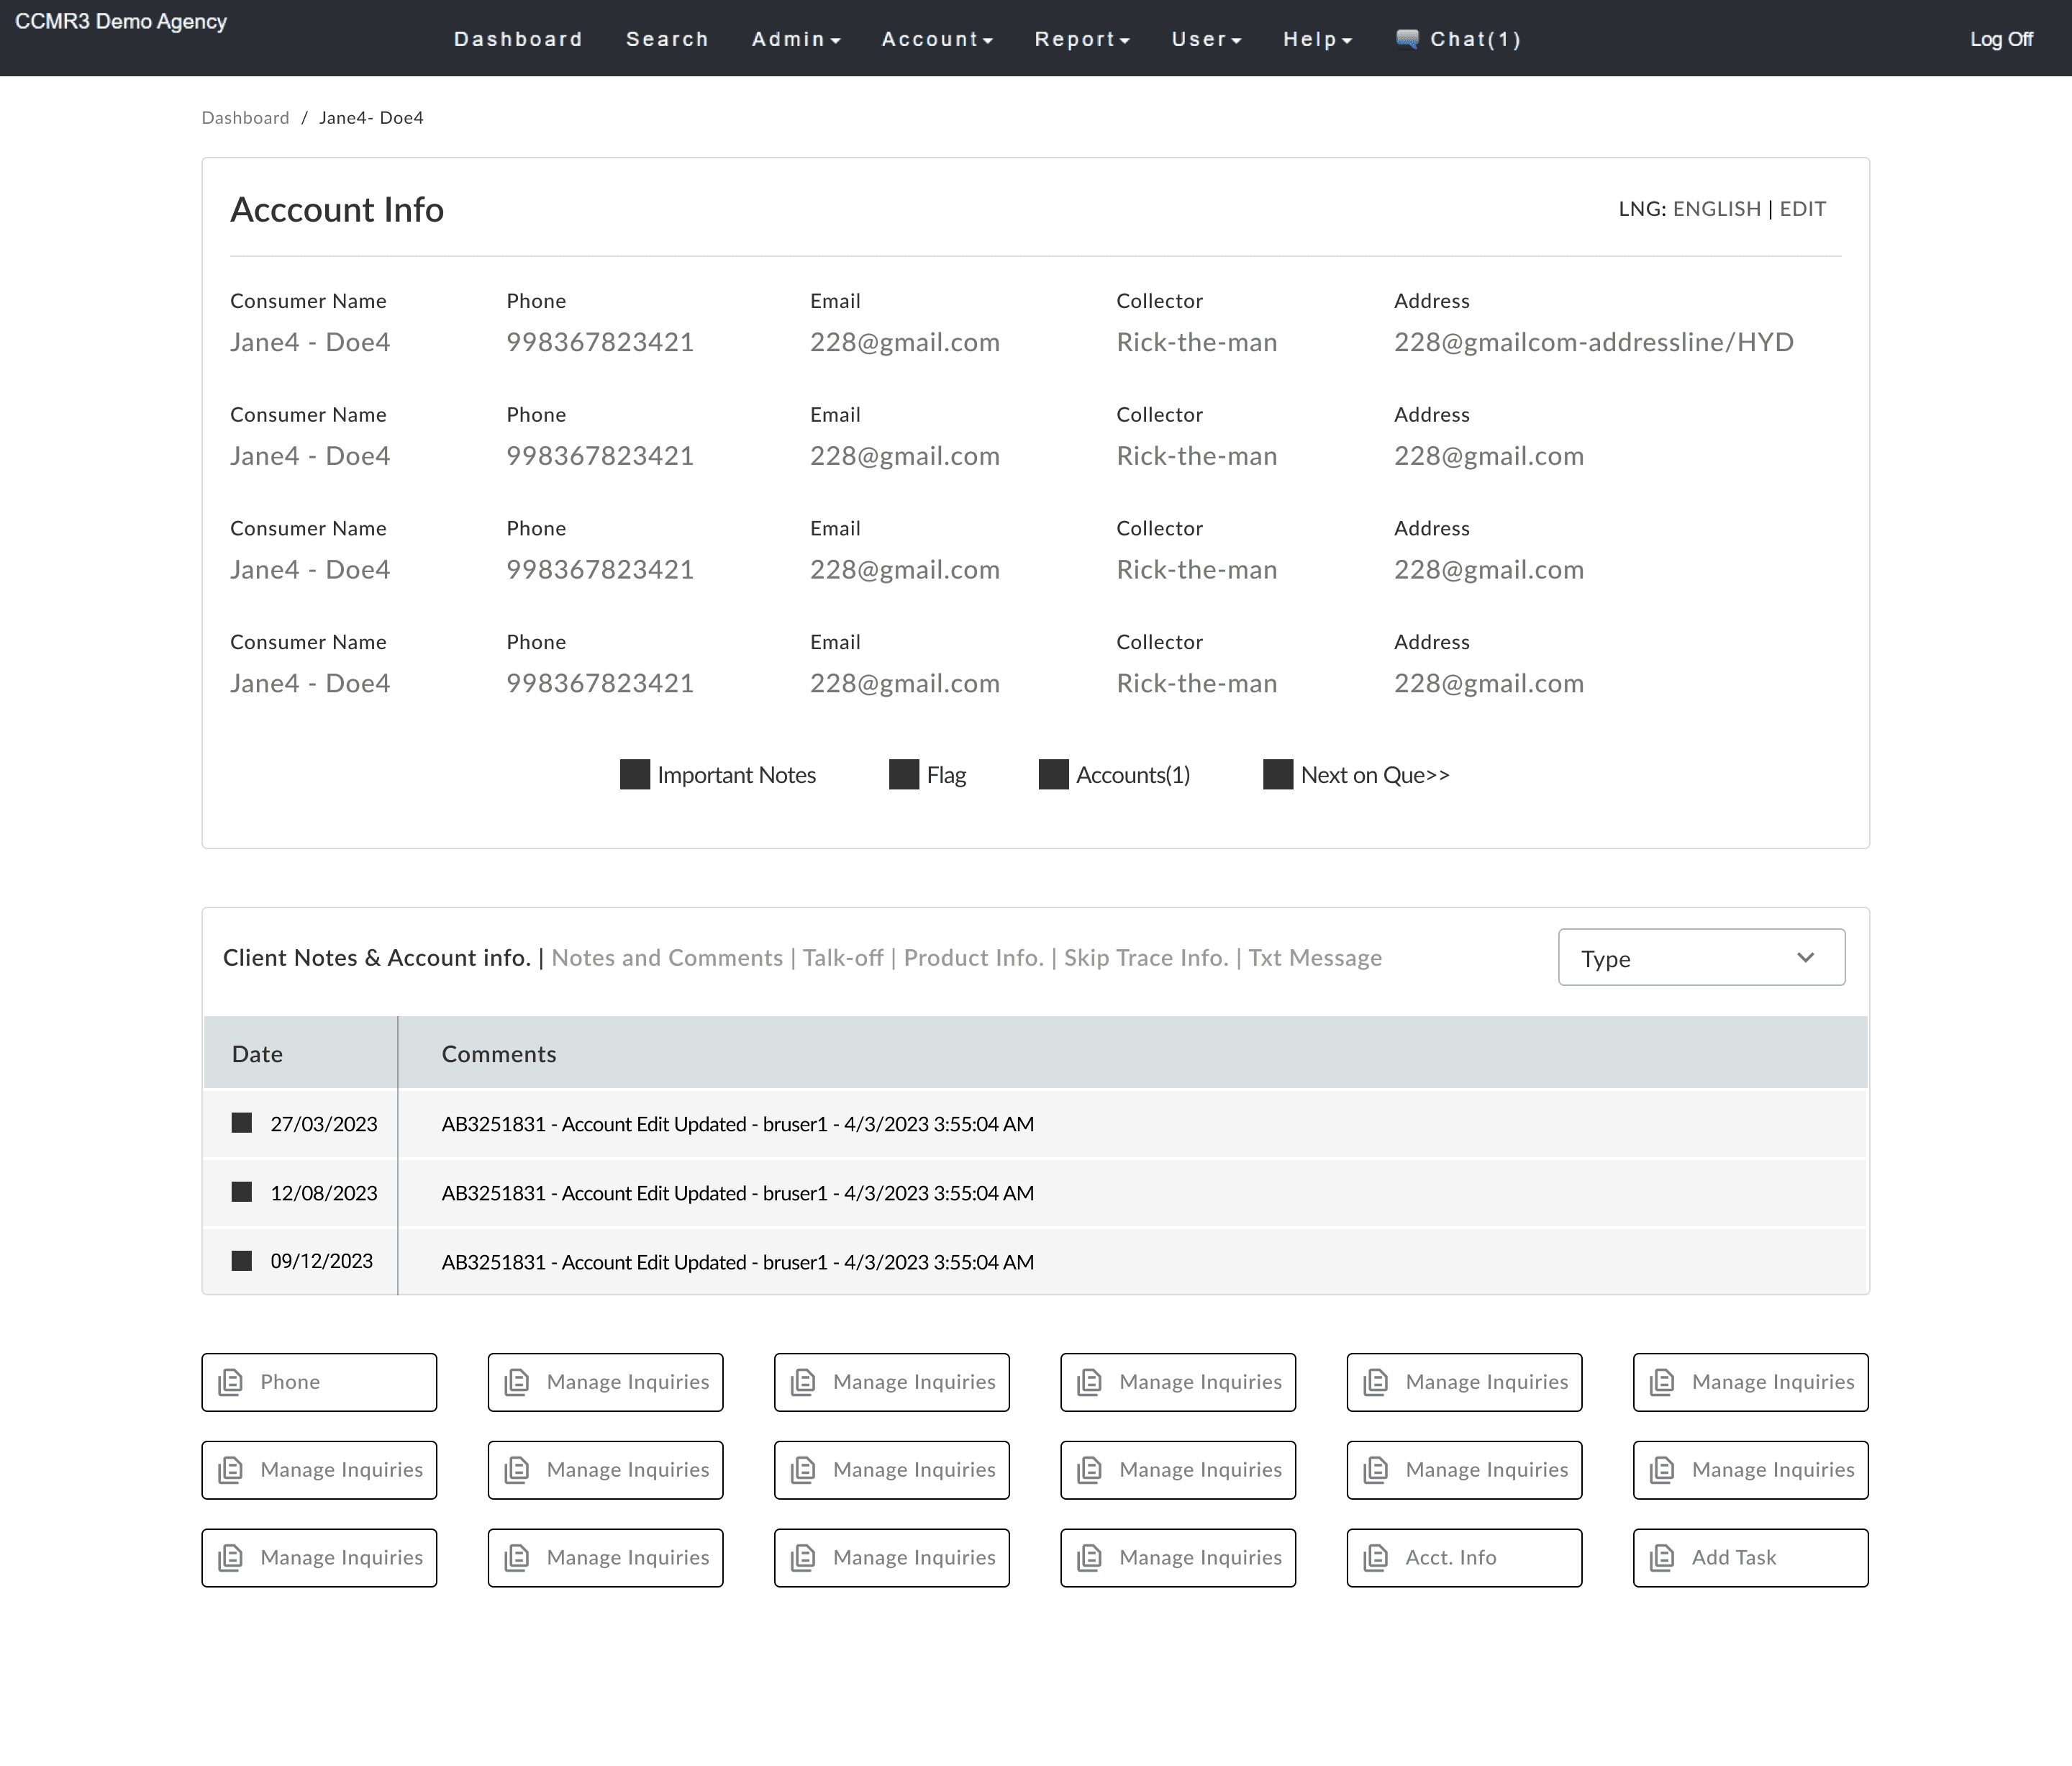
Task: Click the icon beside Accounts(1)
Action: [x=1054, y=775]
